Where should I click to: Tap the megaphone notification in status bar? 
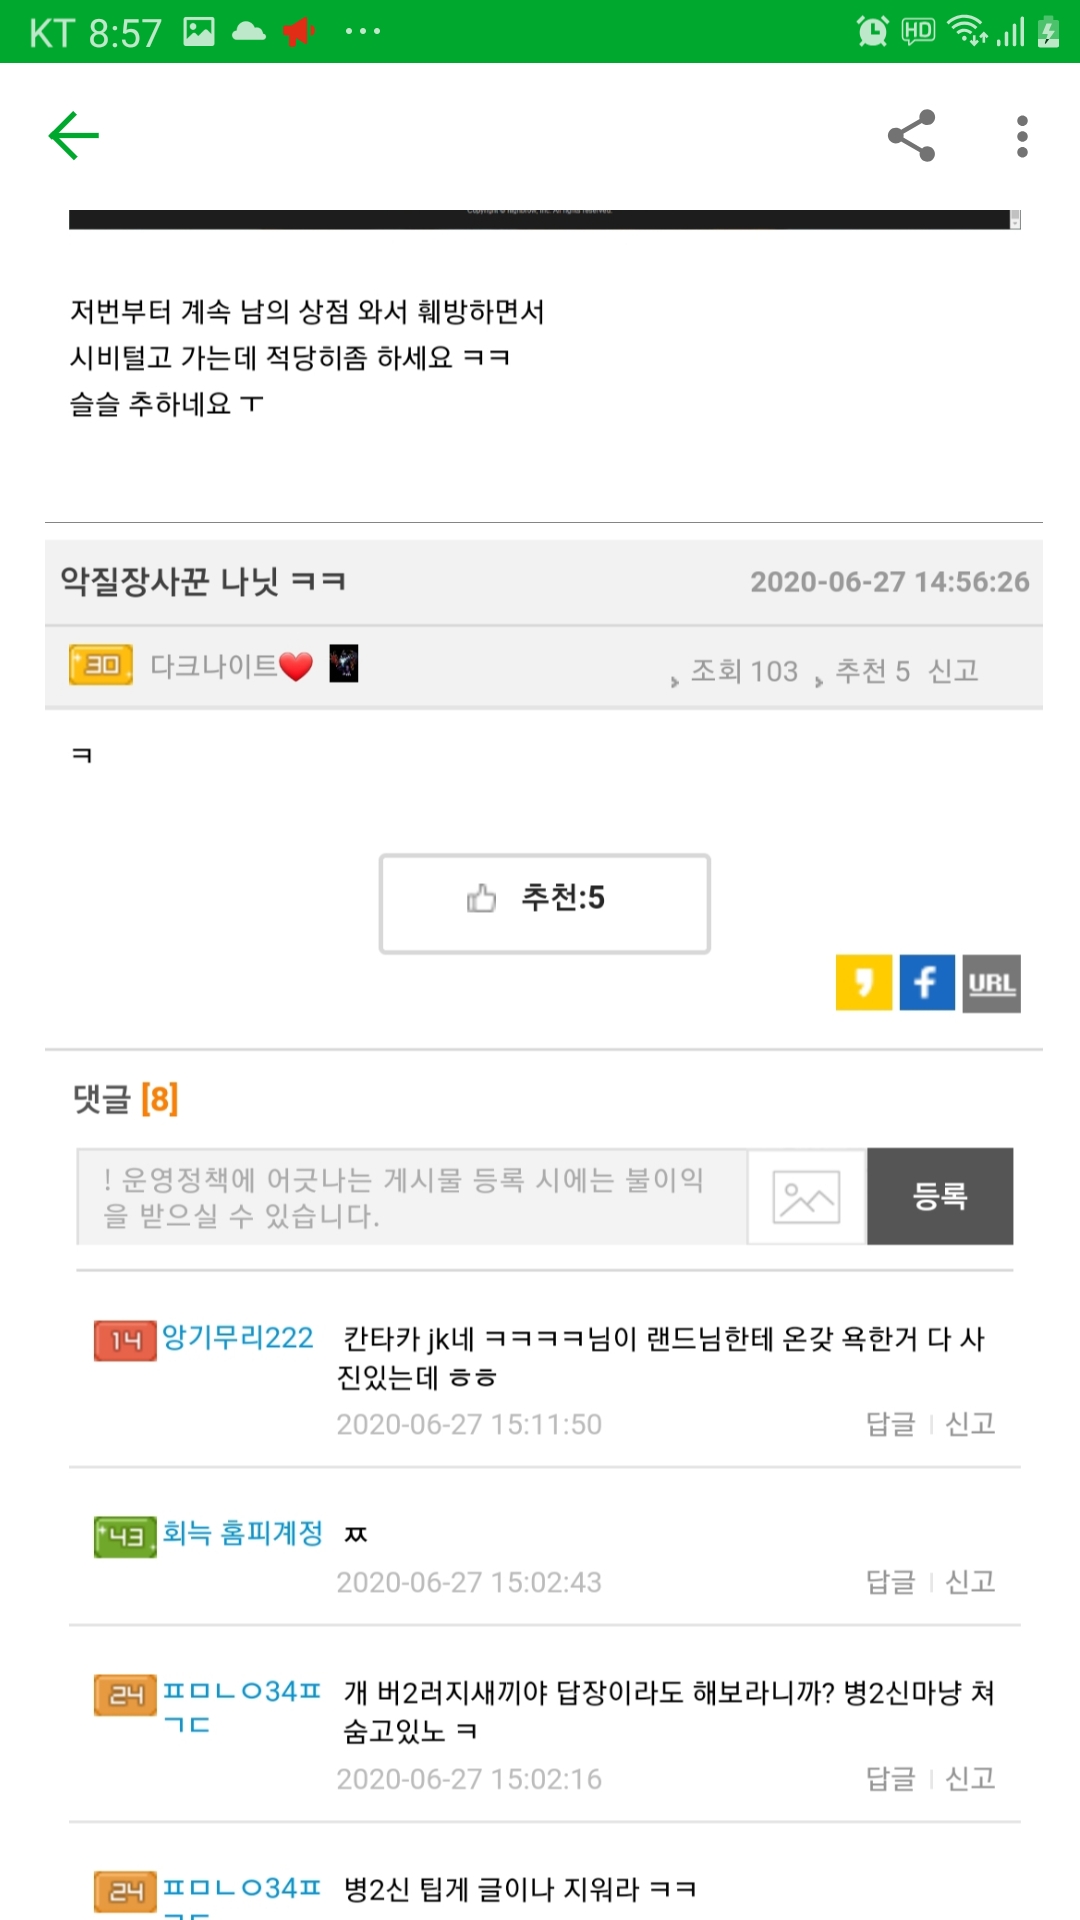[x=299, y=32]
